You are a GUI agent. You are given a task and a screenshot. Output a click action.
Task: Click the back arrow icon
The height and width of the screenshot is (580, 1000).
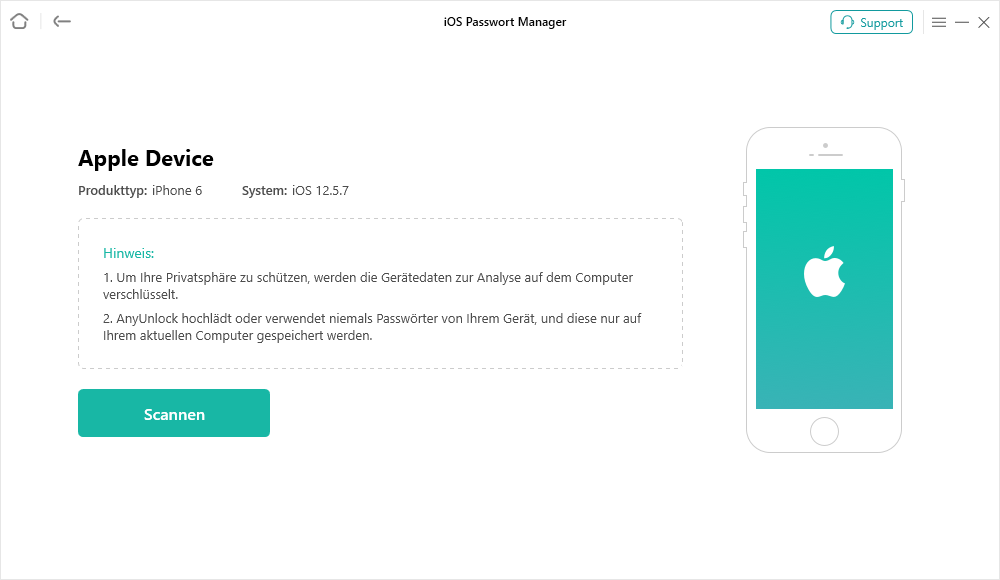point(62,22)
